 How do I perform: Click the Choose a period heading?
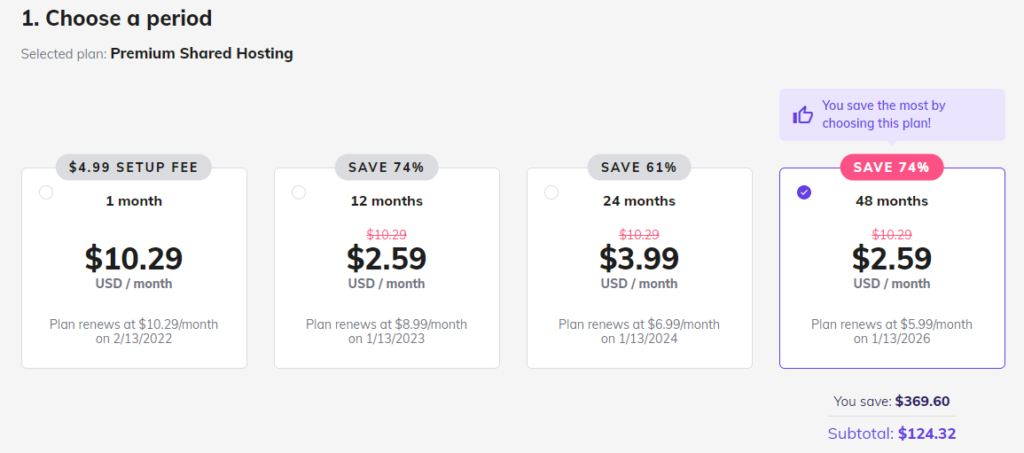coord(116,18)
